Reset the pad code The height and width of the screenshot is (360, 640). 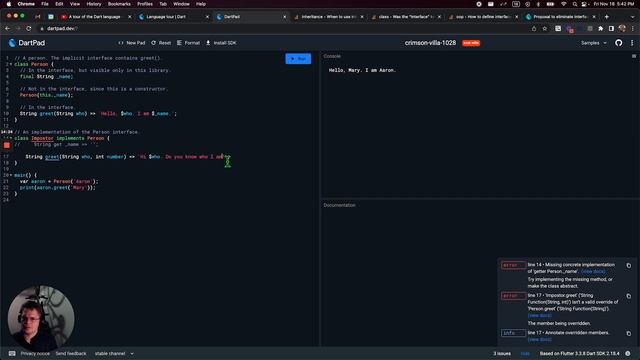(x=161, y=43)
